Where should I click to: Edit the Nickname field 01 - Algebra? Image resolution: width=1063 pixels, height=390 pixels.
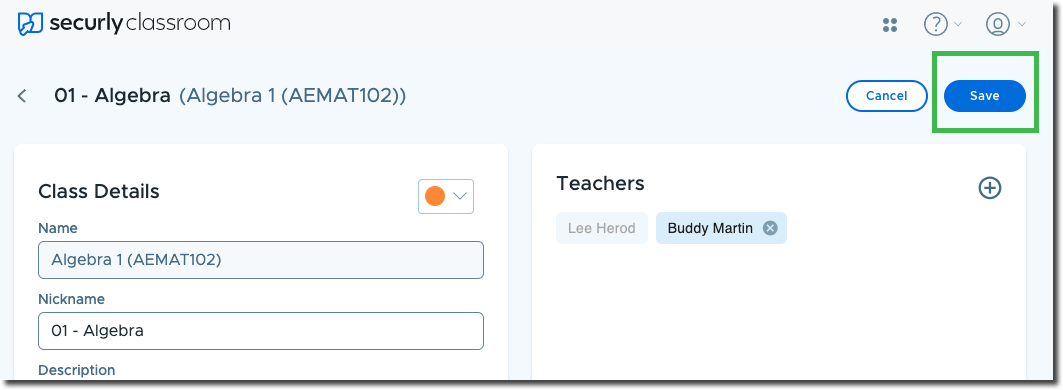(x=261, y=331)
